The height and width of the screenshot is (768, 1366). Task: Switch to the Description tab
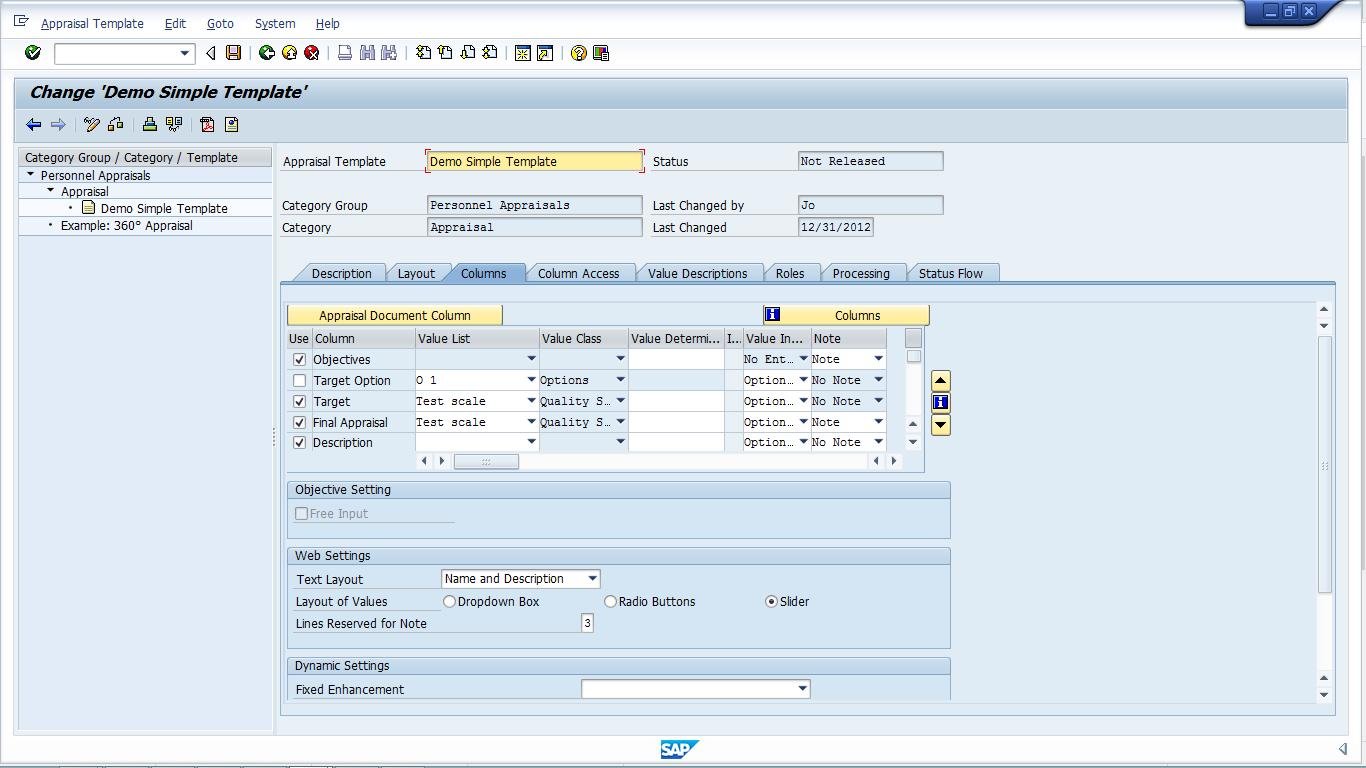coord(341,273)
